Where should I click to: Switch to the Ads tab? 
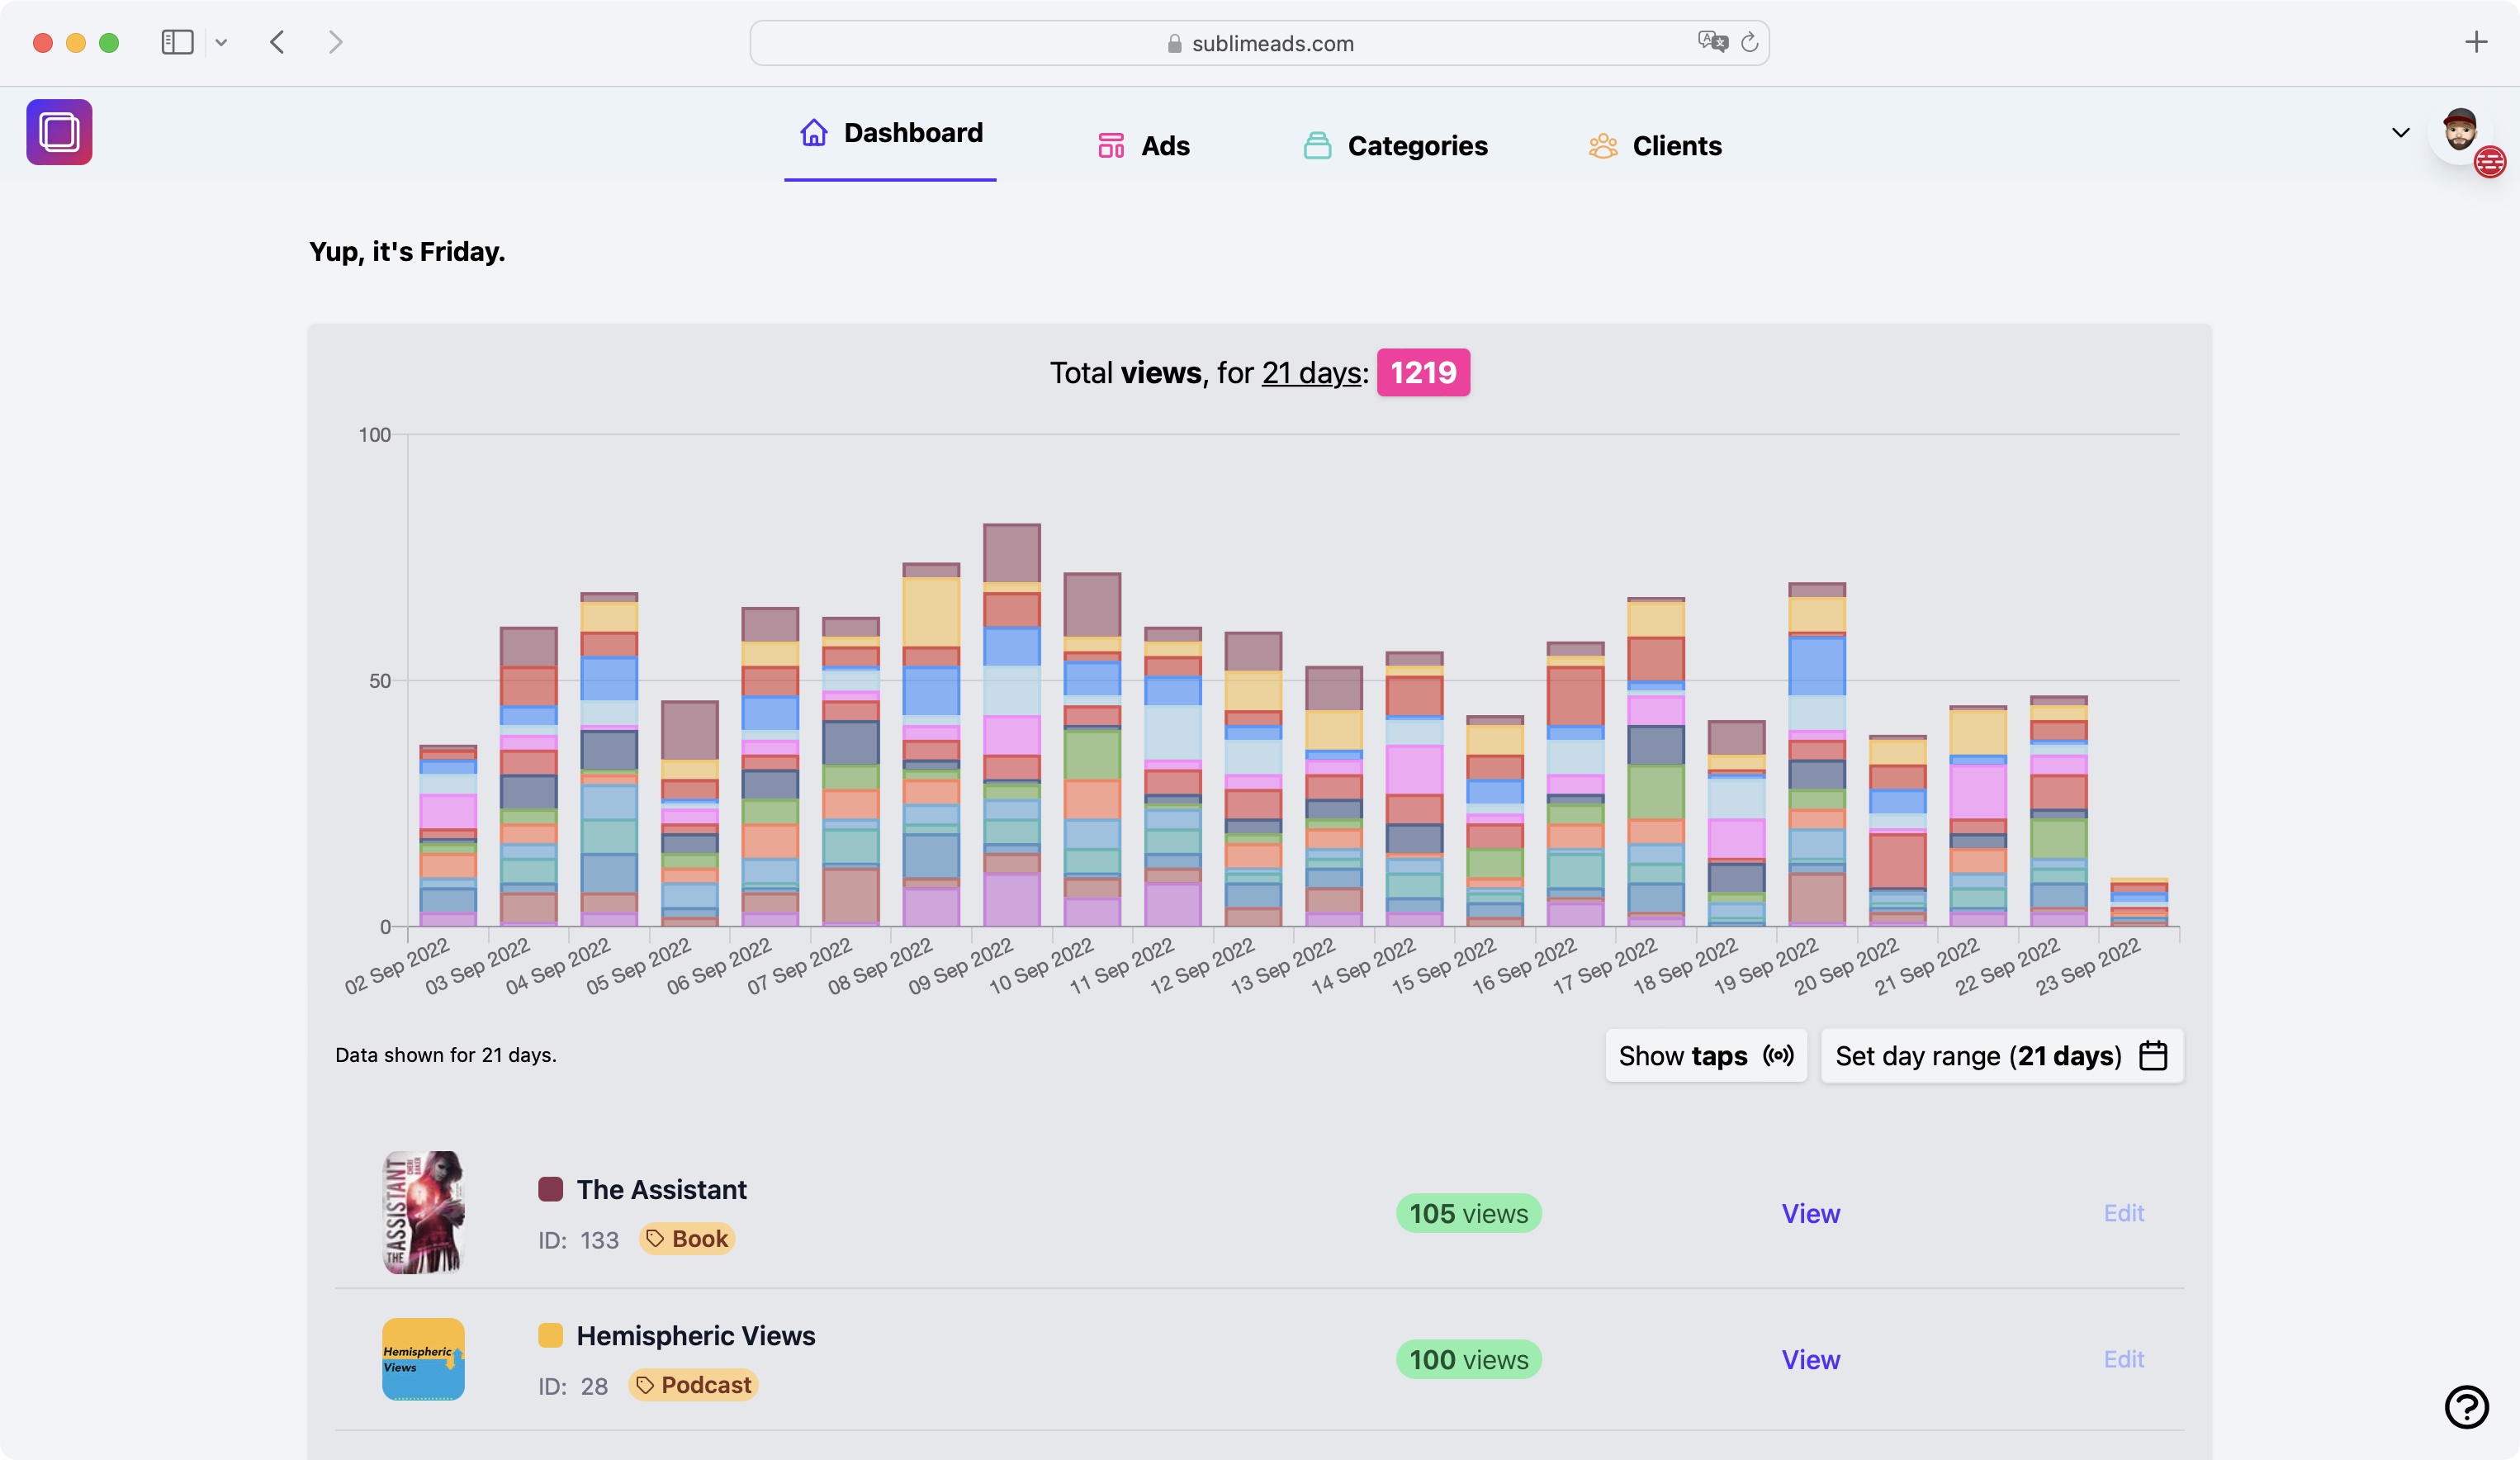1143,146
